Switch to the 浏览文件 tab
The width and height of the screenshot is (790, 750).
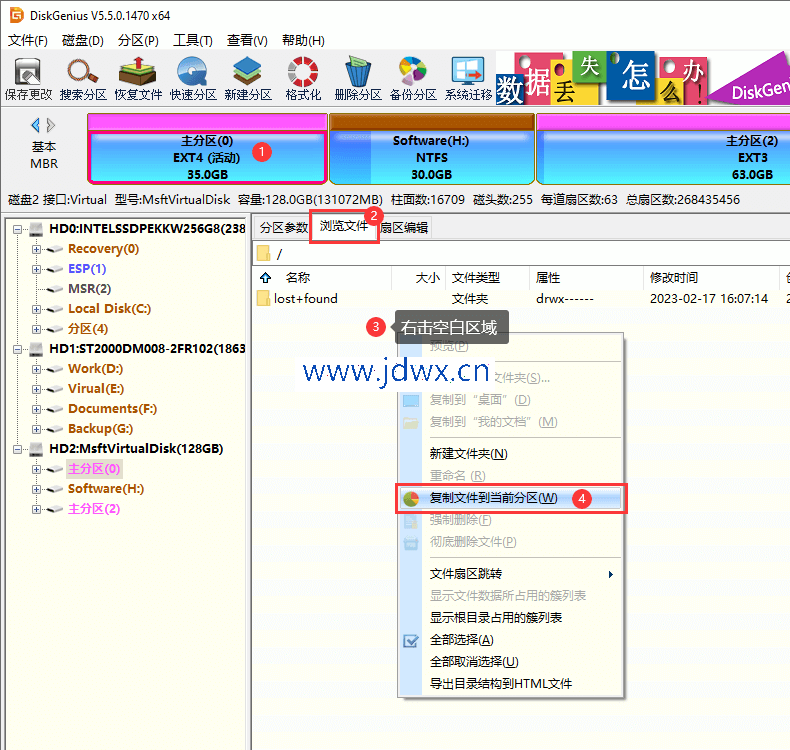pos(344,226)
